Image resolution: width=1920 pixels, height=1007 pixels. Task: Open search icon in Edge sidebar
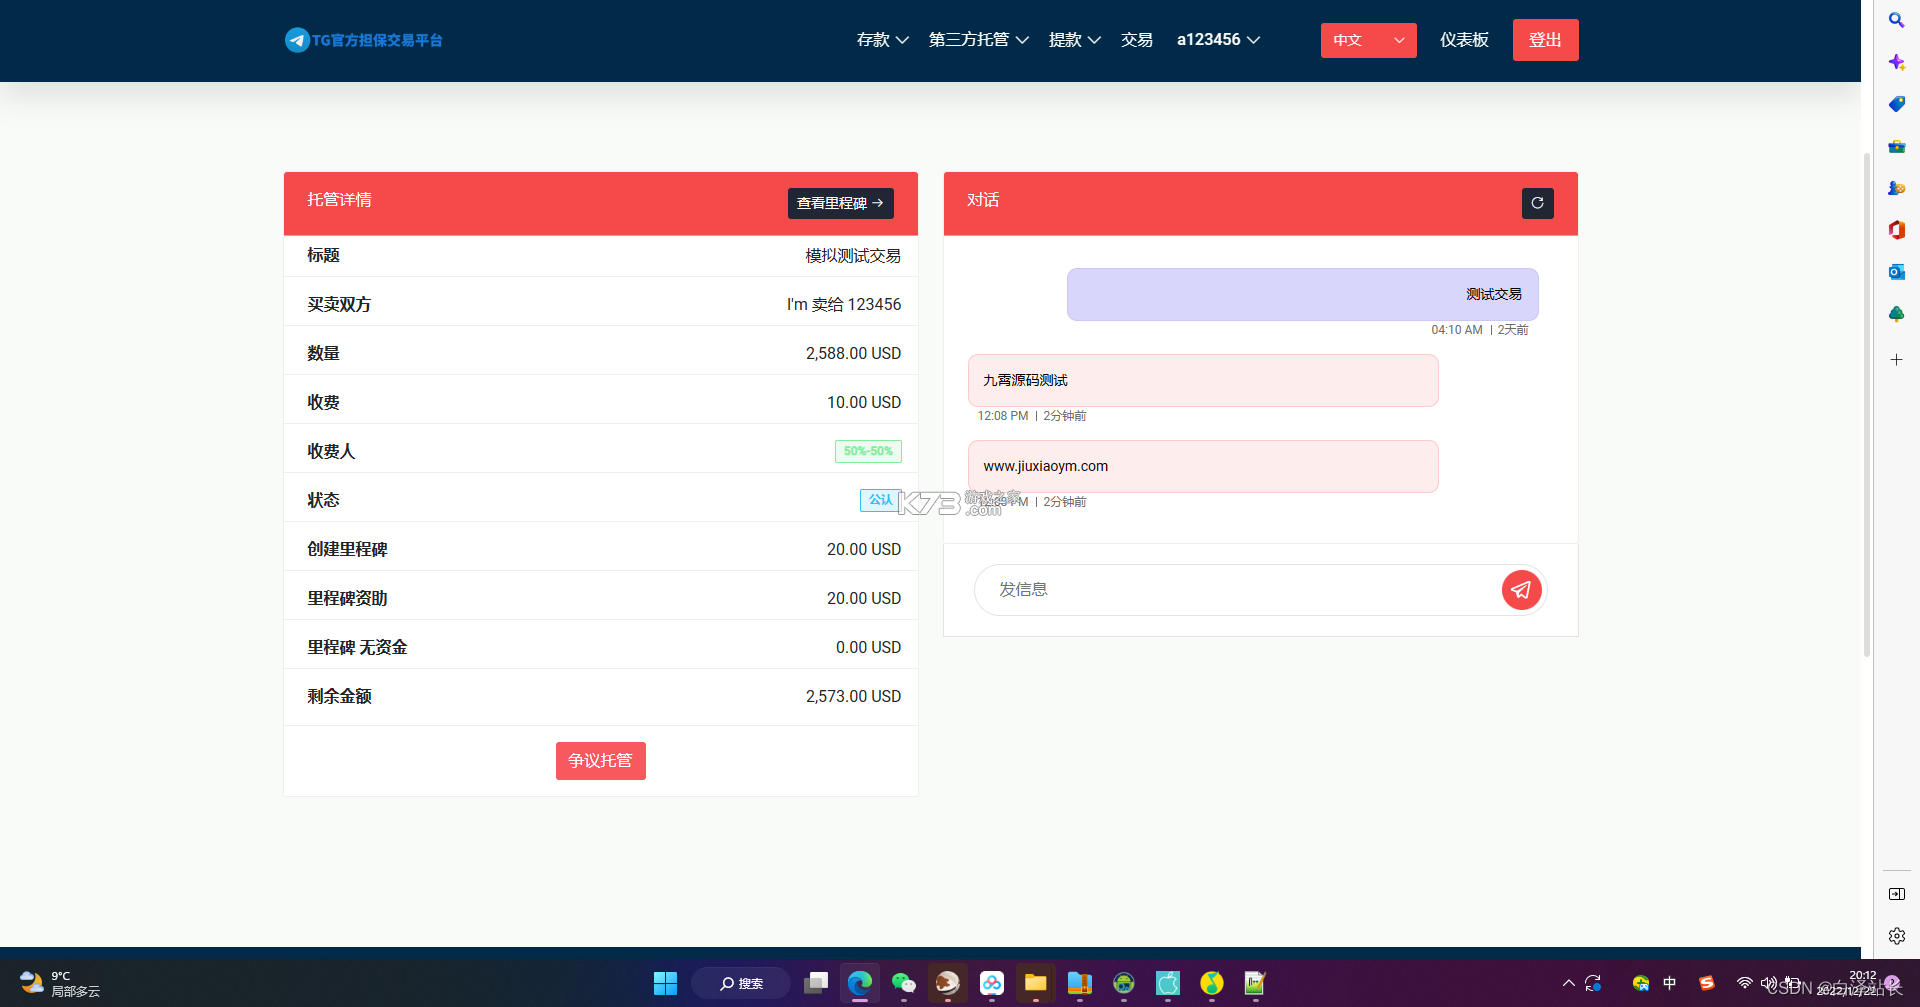pyautogui.click(x=1896, y=20)
